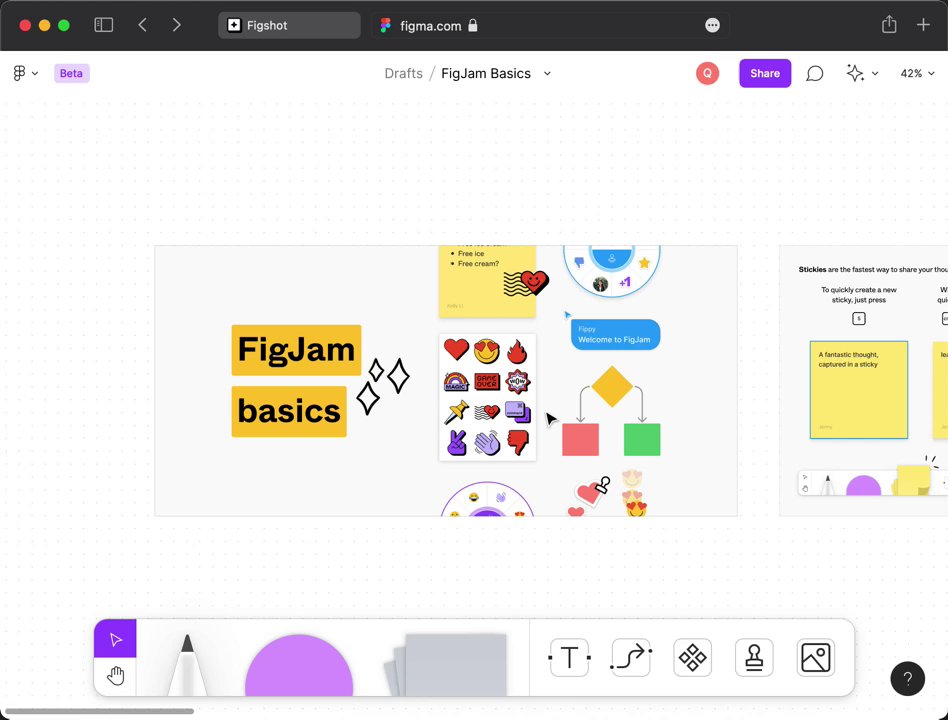The width and height of the screenshot is (948, 720).
Task: Click the Beta badge
Action: click(x=71, y=73)
